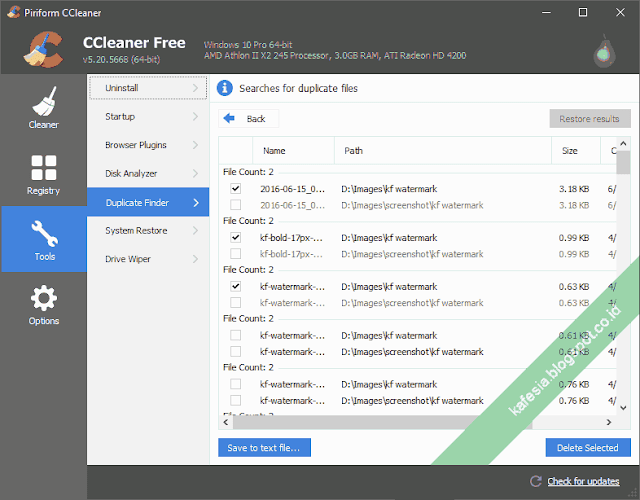Select the first File Count: 2 group header
The height and width of the screenshot is (500, 640).
click(248, 172)
